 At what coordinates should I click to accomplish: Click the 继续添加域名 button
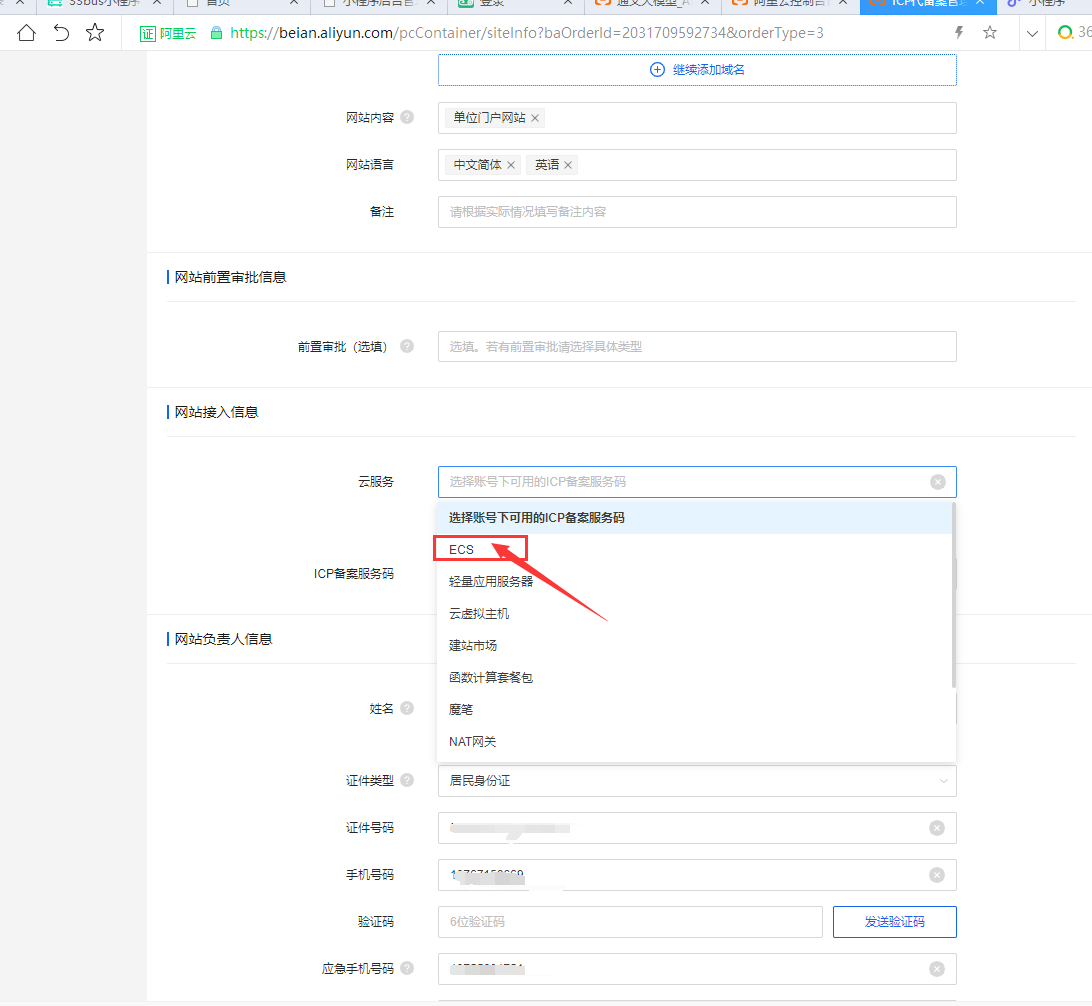pos(697,70)
